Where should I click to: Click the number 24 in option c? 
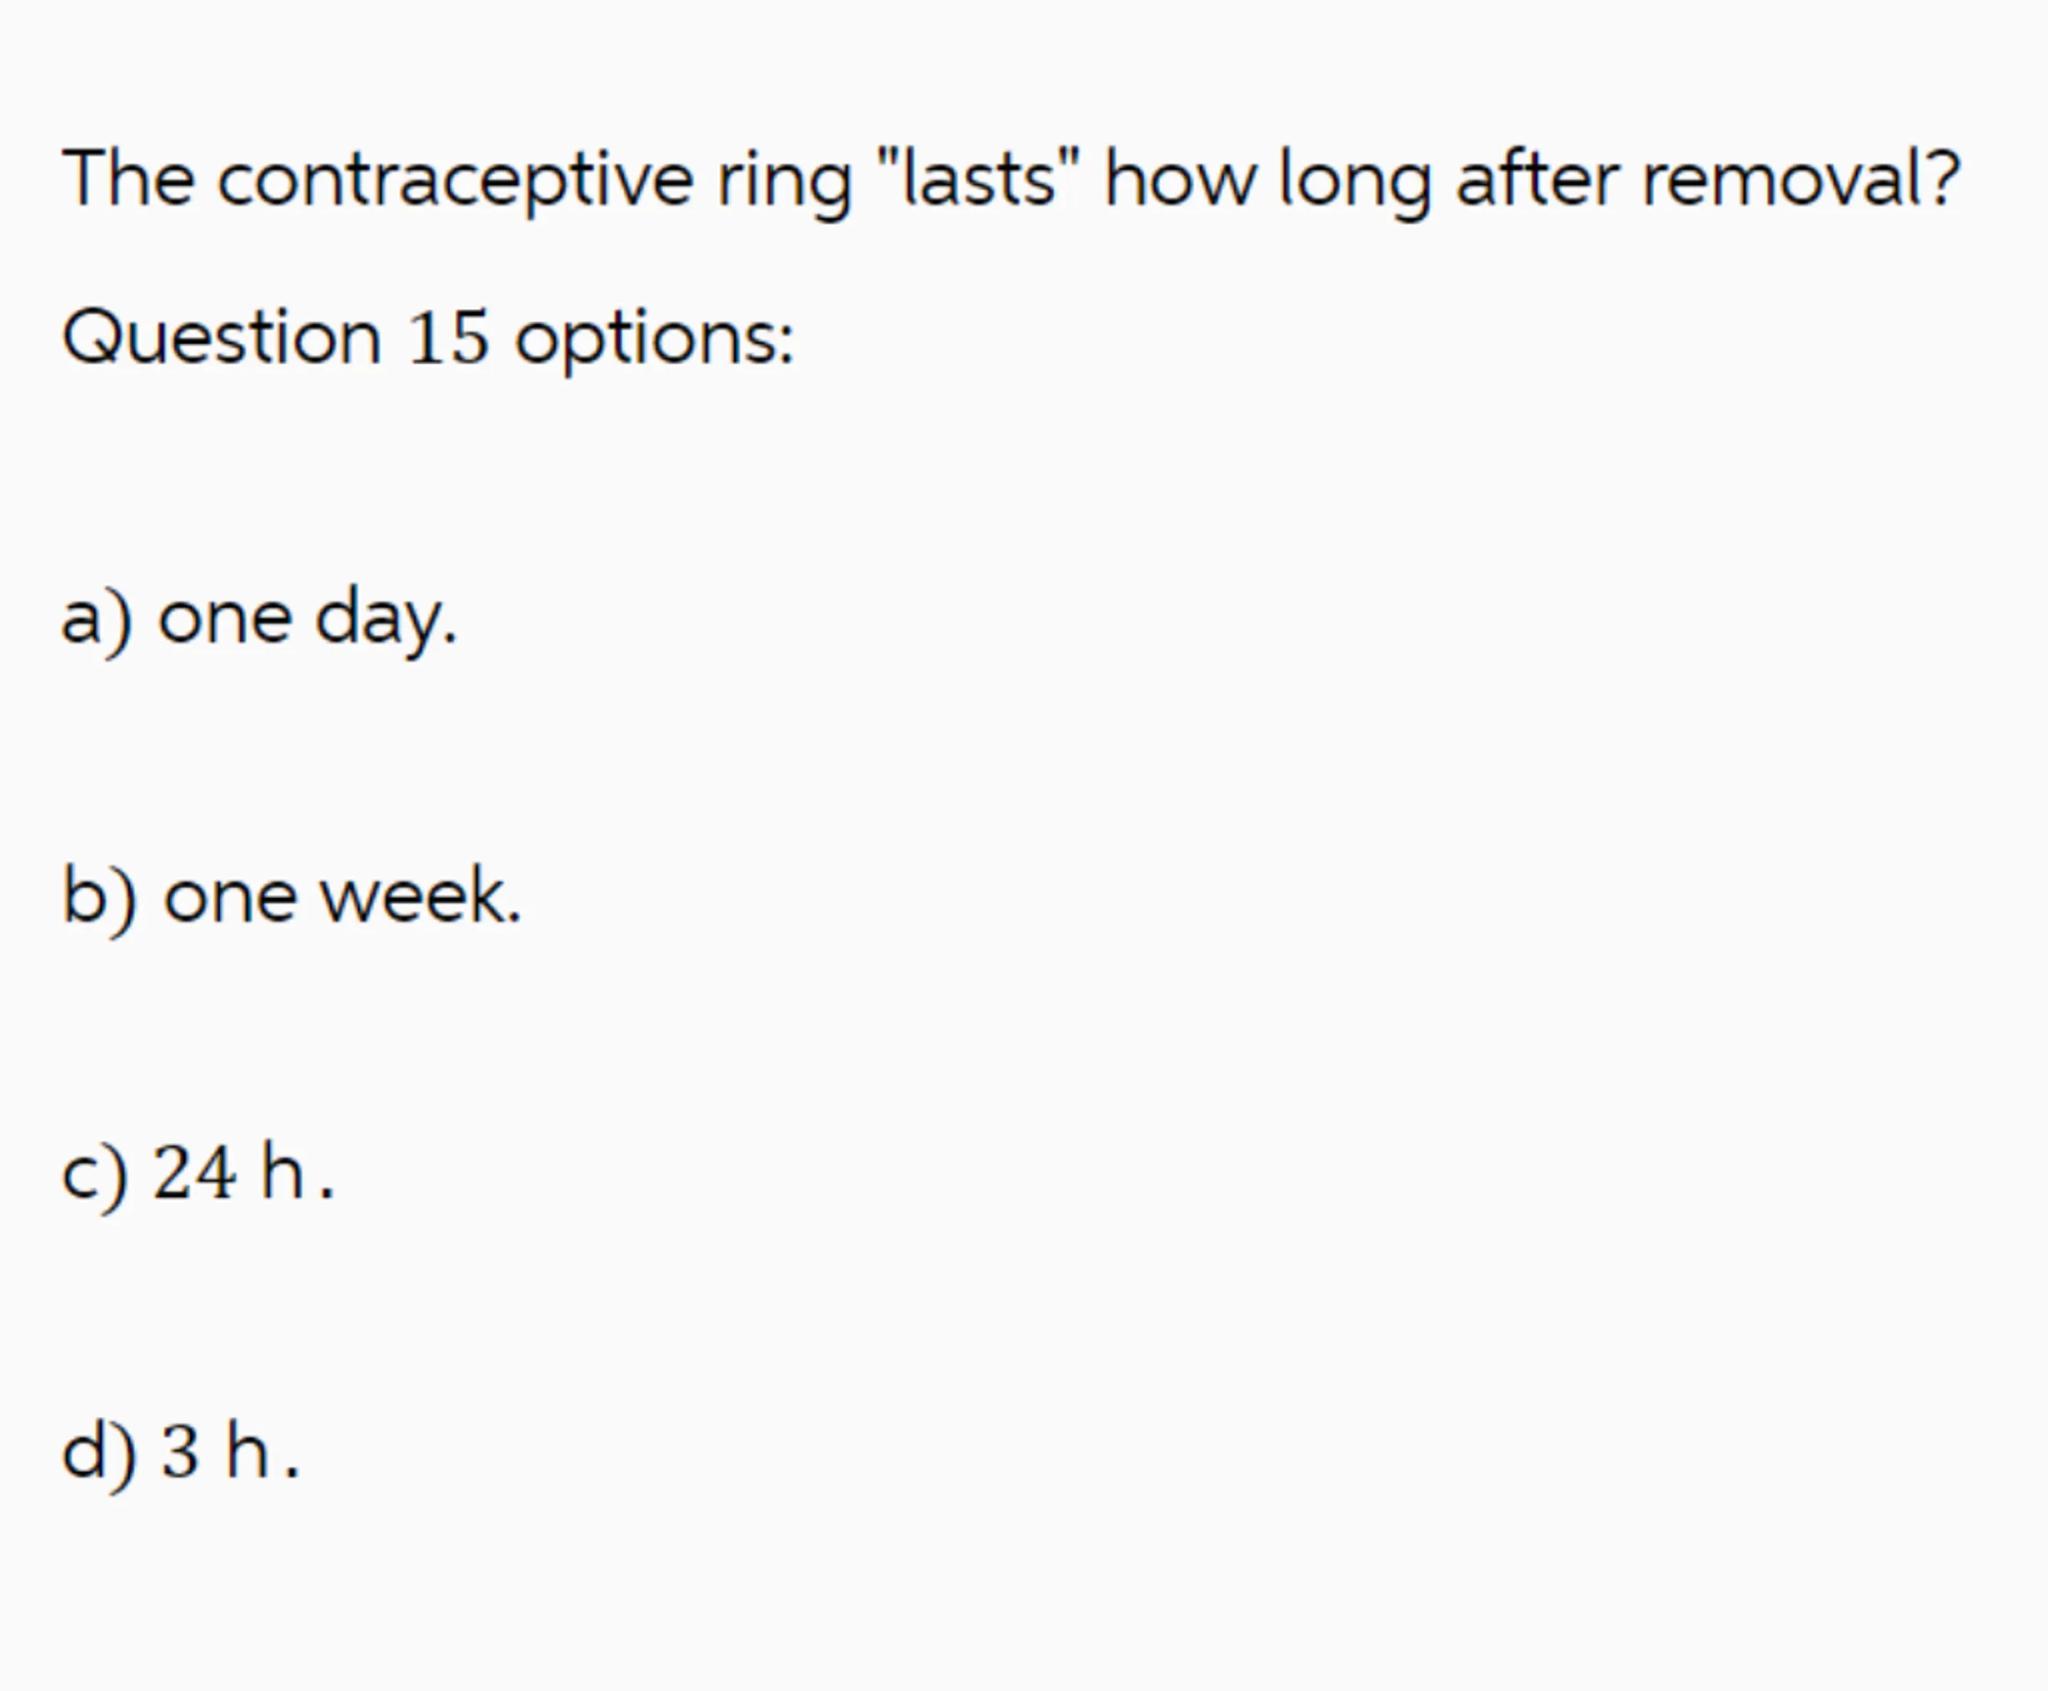click(x=195, y=1173)
